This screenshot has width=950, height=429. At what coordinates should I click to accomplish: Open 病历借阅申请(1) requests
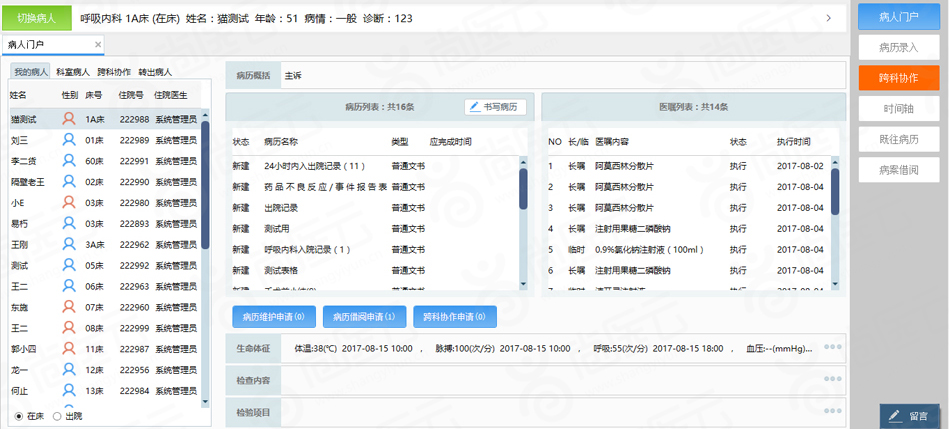pyautogui.click(x=365, y=316)
